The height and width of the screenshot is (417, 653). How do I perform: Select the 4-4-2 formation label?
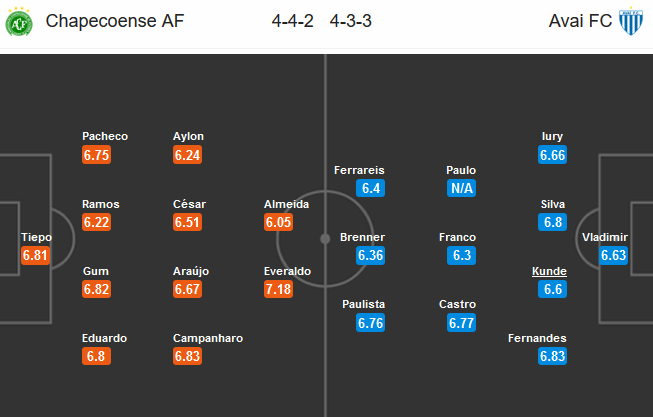pos(288,21)
